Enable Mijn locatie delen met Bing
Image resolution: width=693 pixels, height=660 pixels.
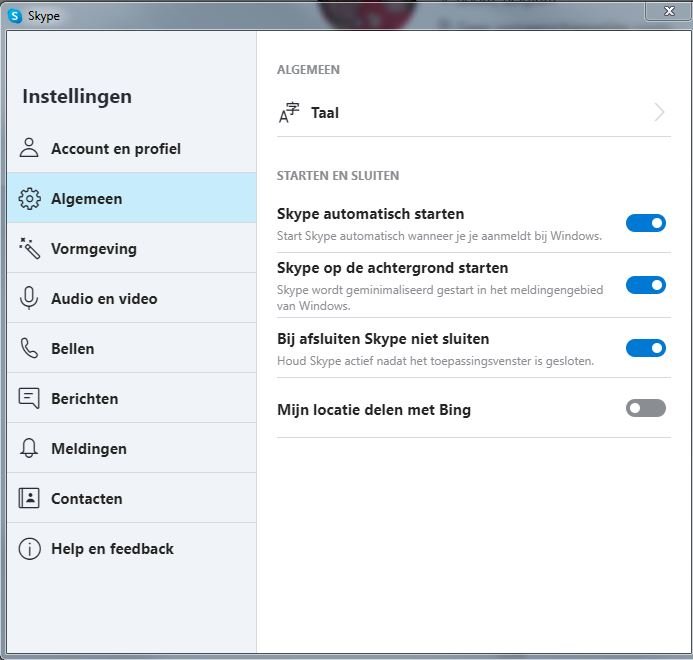point(646,408)
